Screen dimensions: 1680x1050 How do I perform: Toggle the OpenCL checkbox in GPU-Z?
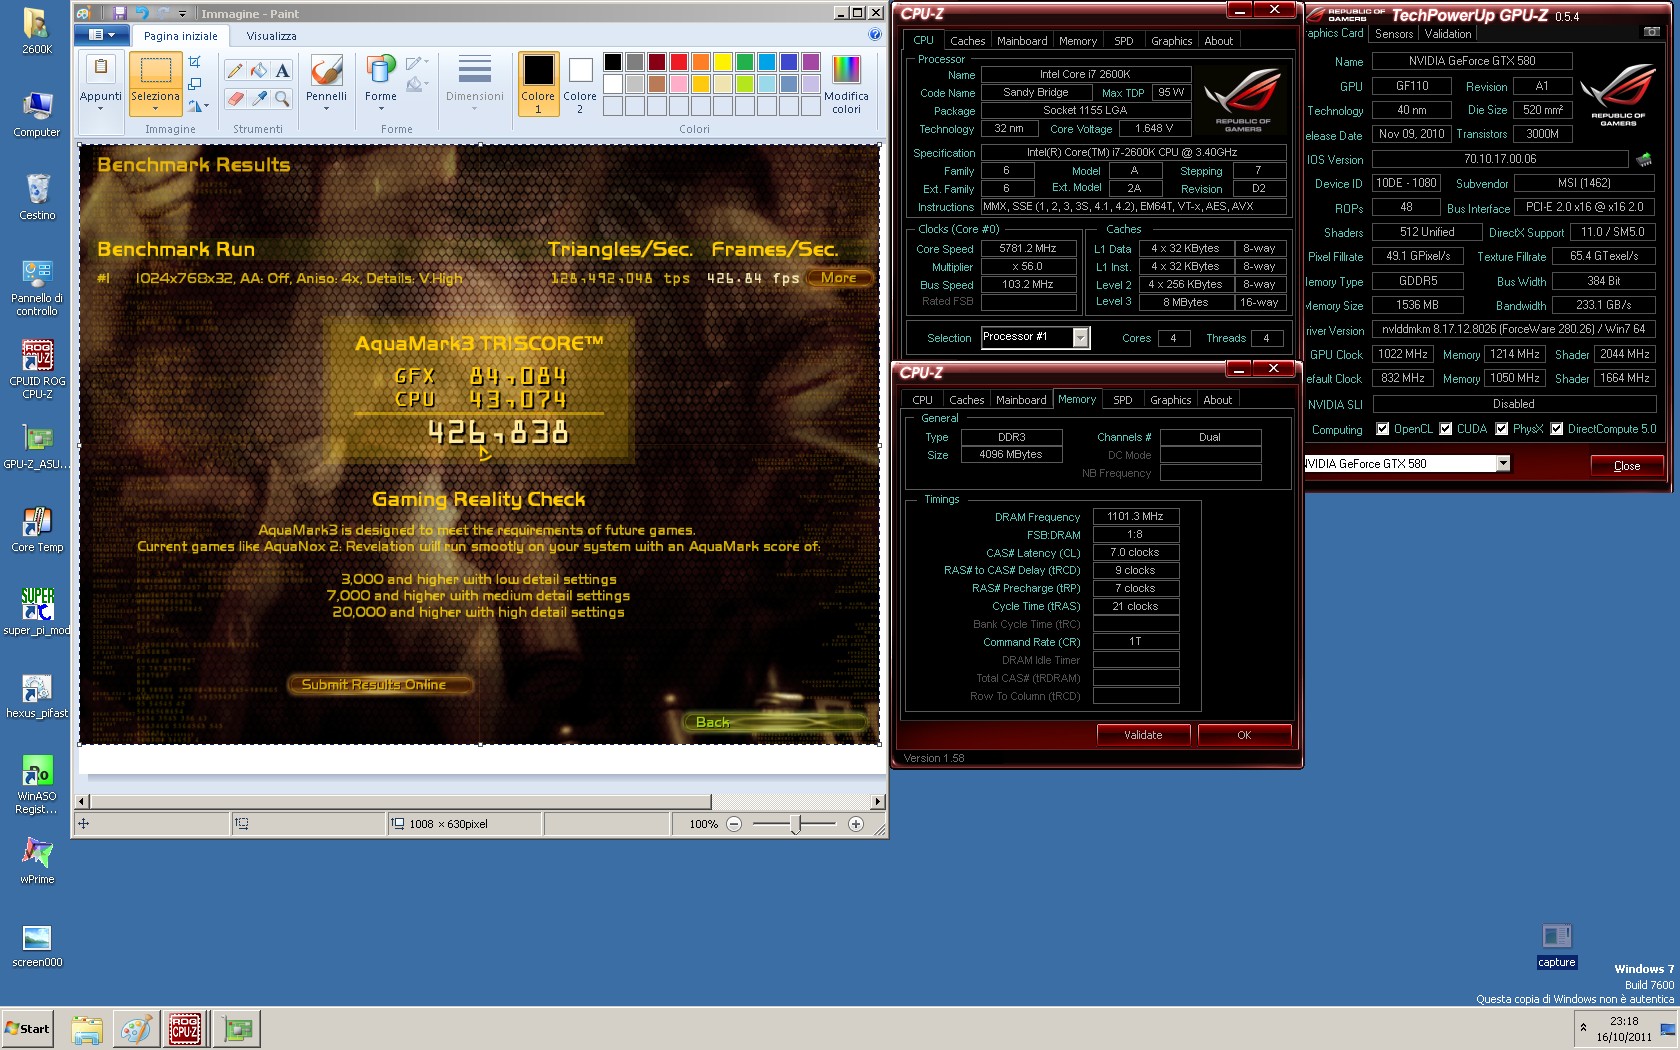coord(1382,429)
